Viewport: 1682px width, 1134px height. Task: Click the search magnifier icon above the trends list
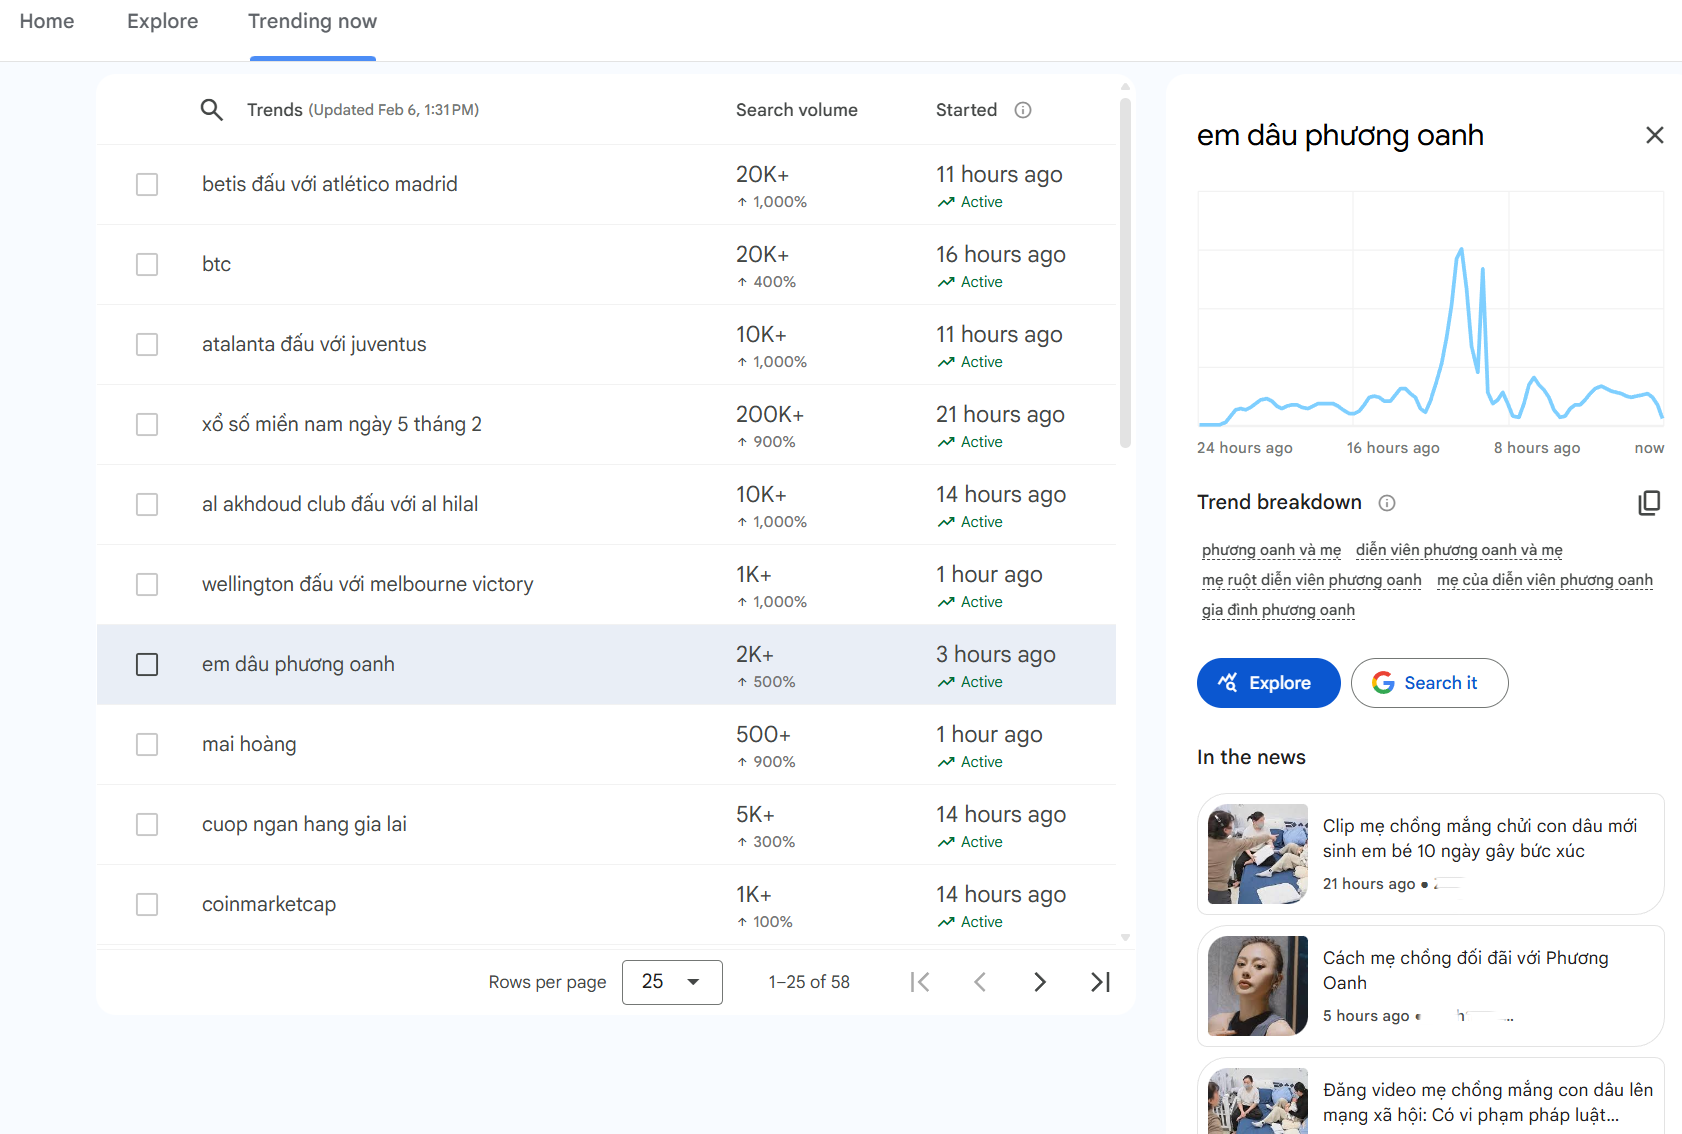[212, 110]
